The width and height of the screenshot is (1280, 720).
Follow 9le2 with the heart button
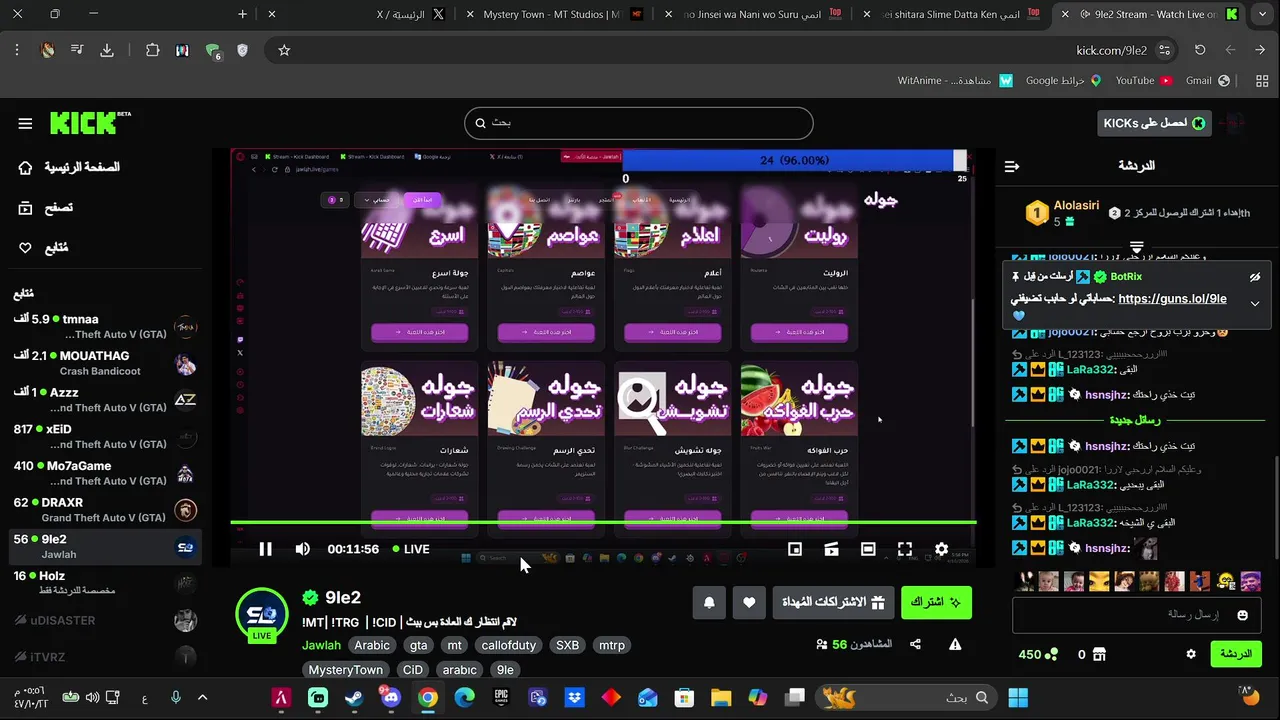click(749, 602)
